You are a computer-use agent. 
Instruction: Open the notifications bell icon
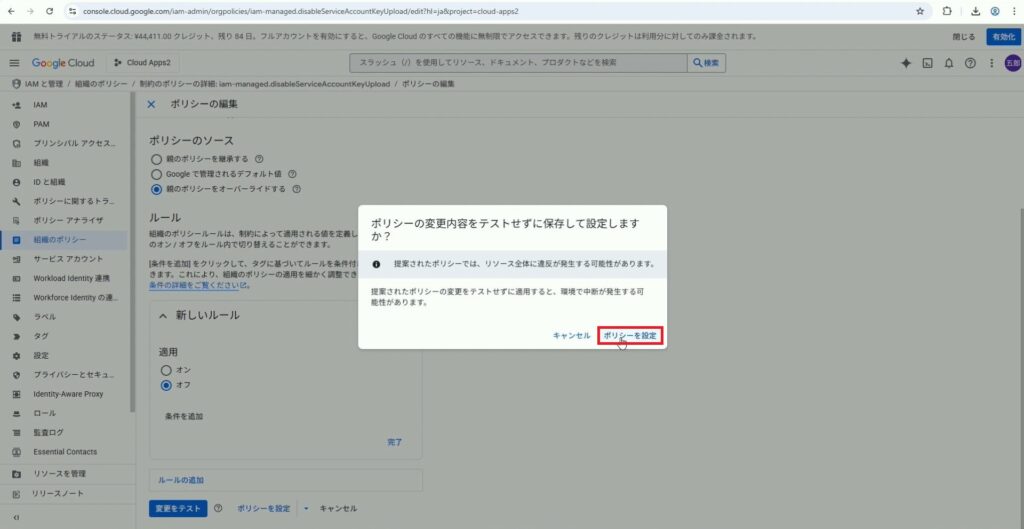pos(949,62)
